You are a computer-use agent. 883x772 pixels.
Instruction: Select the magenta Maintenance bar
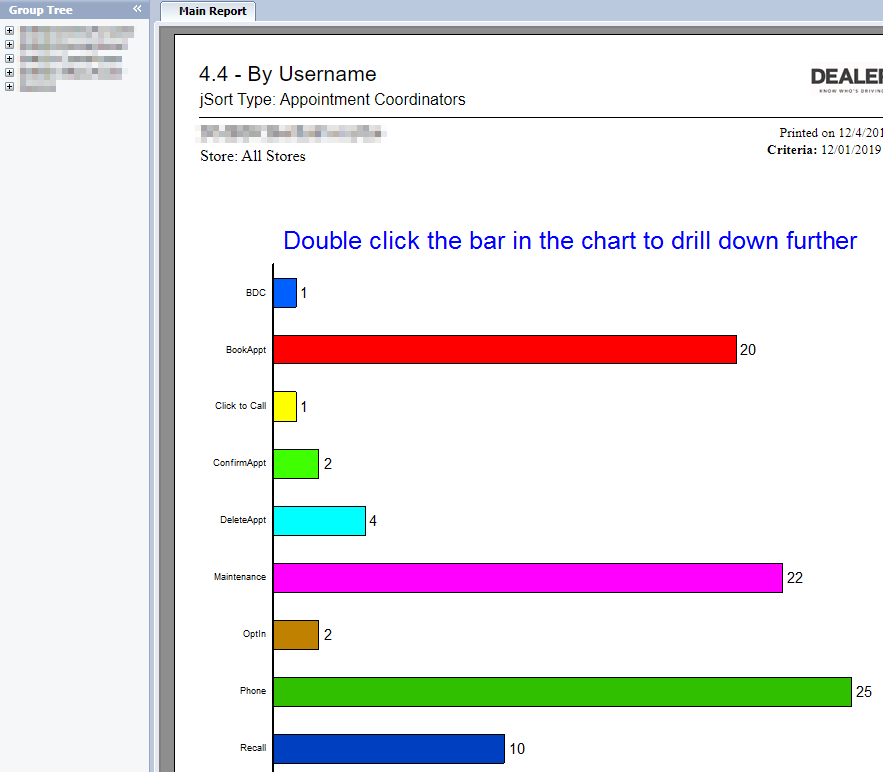coord(527,578)
